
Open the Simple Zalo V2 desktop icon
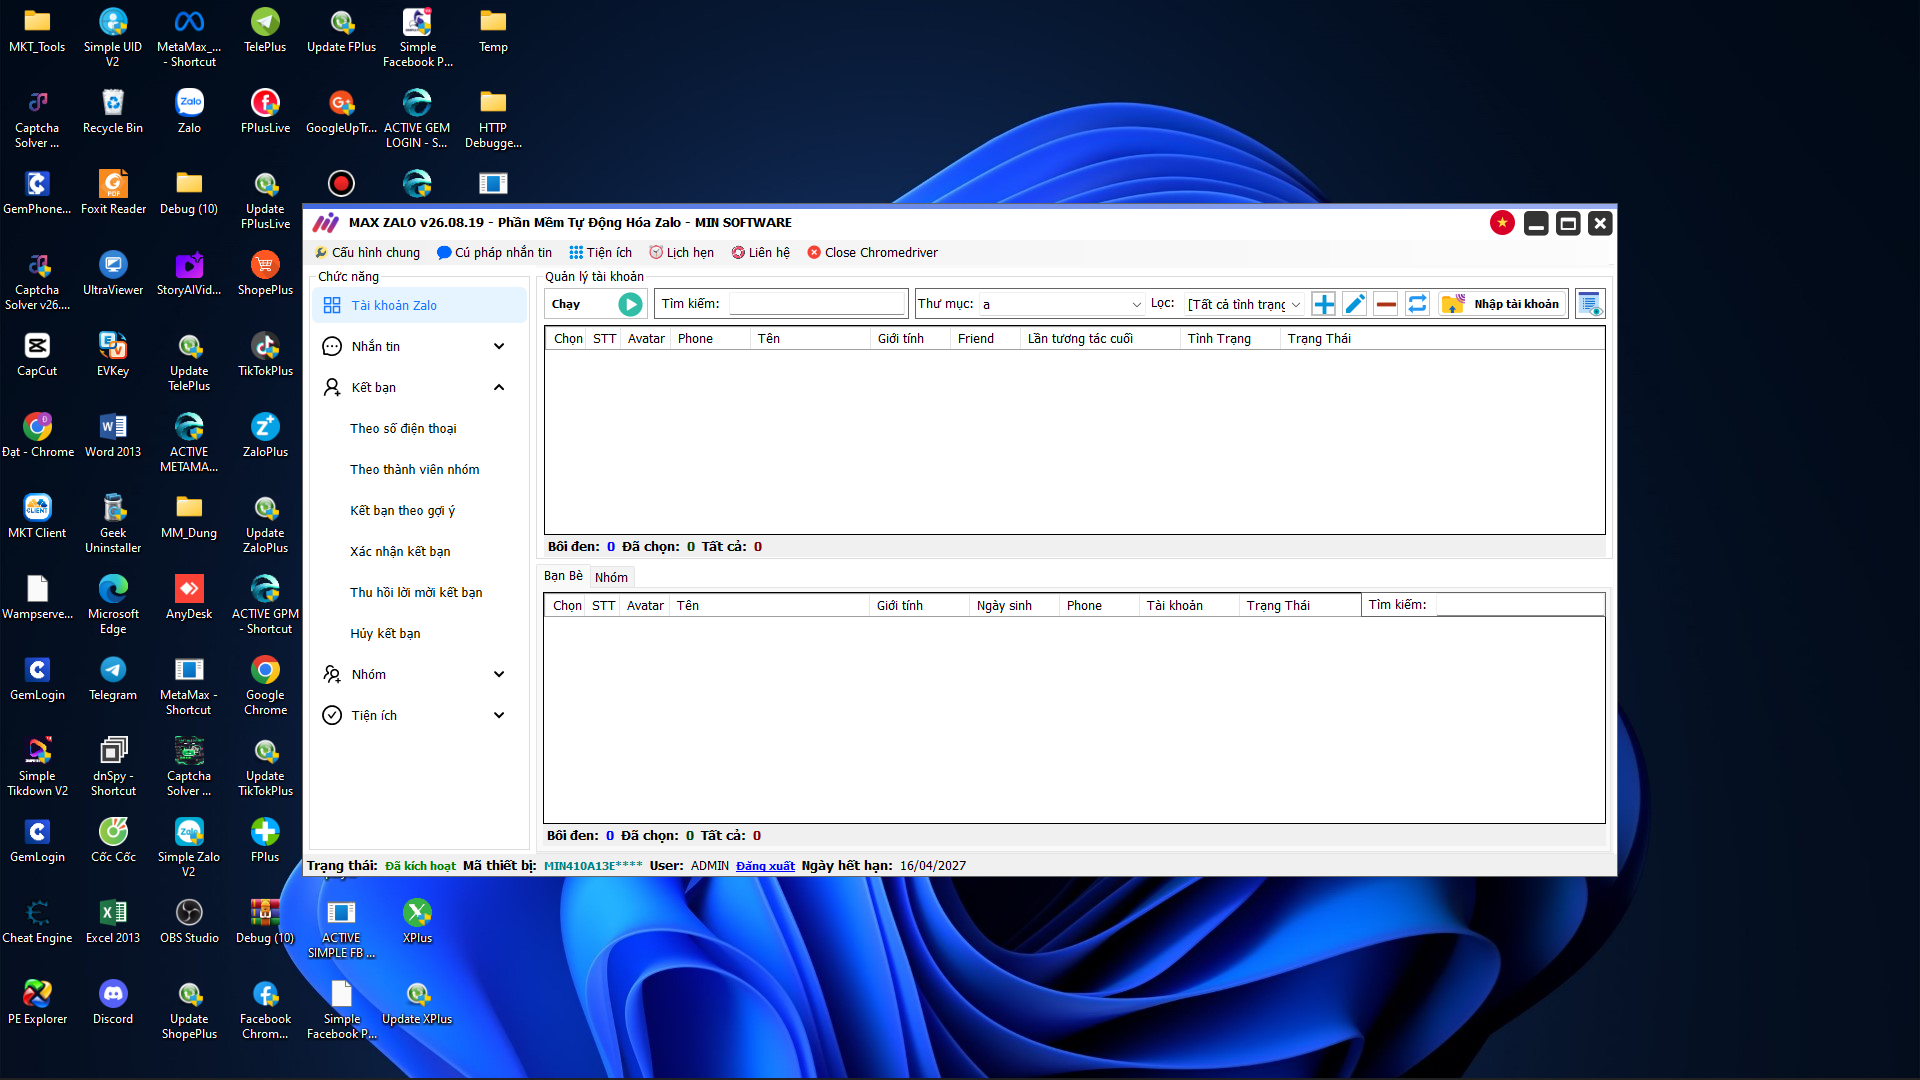click(x=189, y=848)
